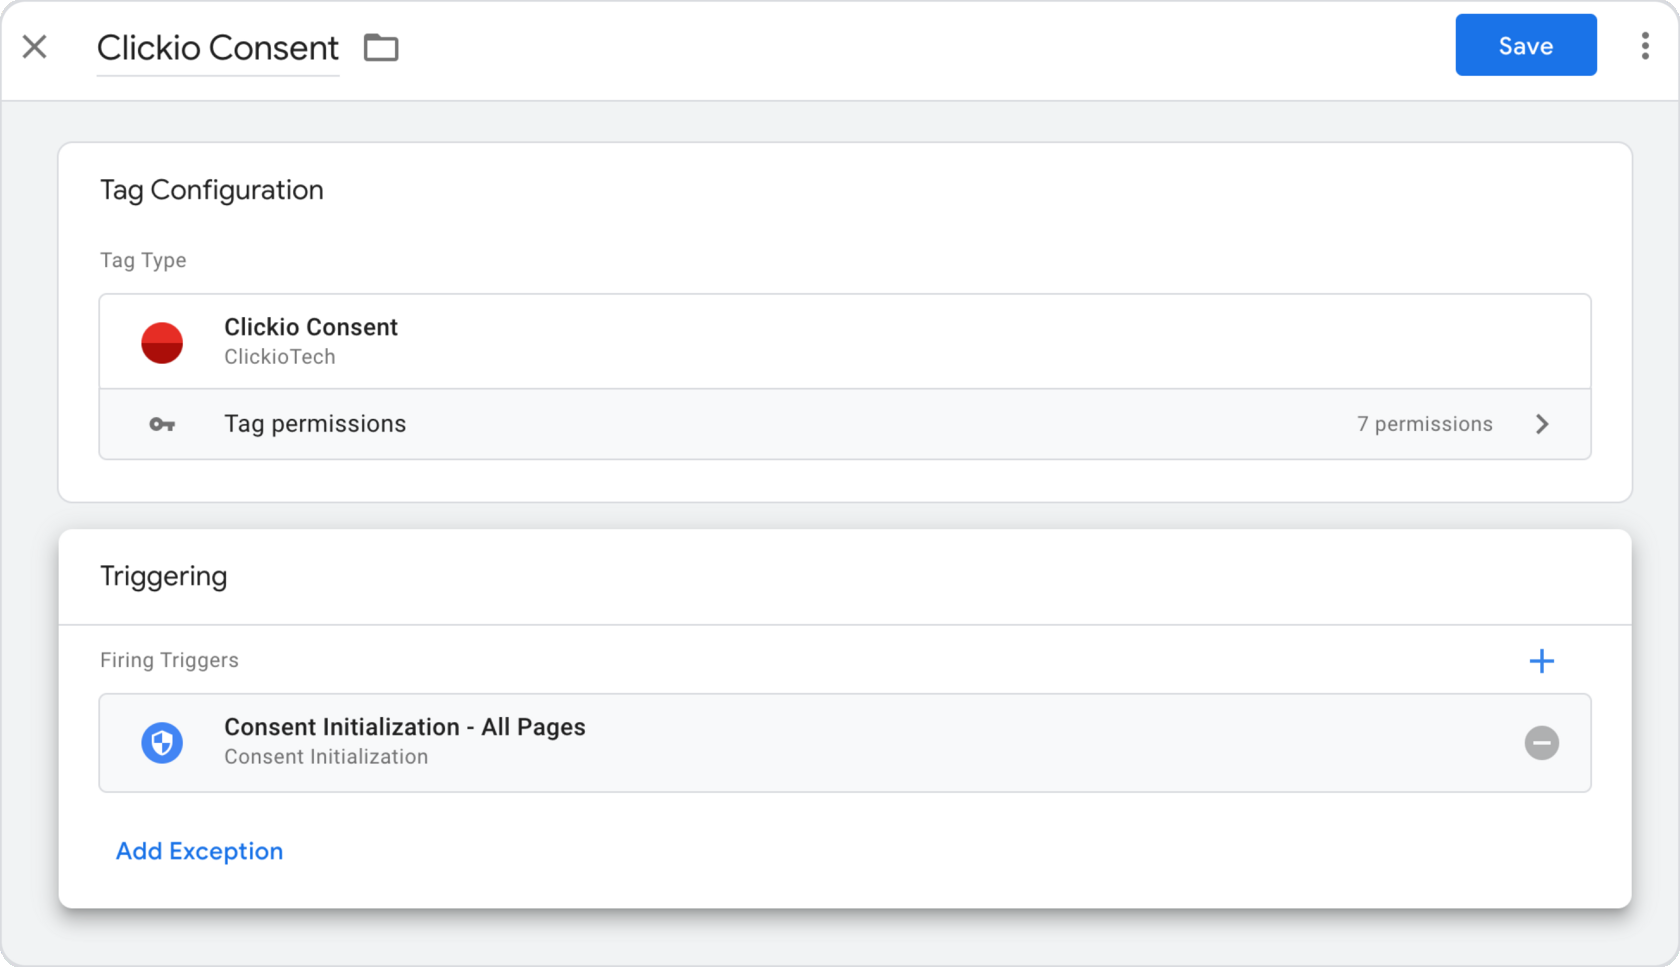Image resolution: width=1680 pixels, height=967 pixels.
Task: Click the Add Exception link
Action: [200, 851]
